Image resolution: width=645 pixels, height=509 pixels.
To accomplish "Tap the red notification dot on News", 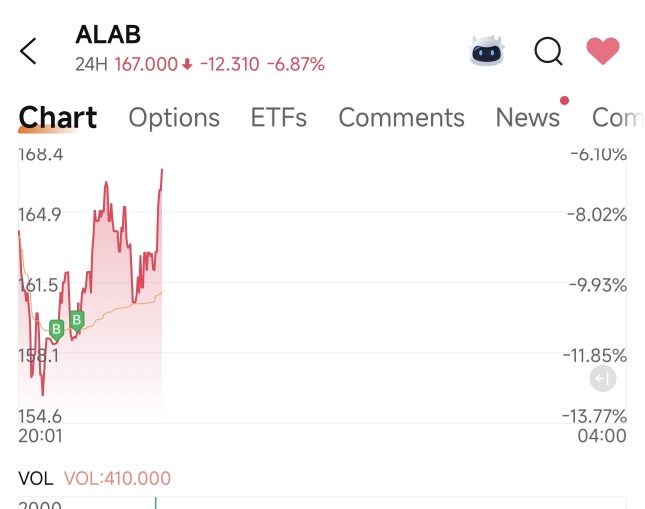I will pyautogui.click(x=565, y=100).
